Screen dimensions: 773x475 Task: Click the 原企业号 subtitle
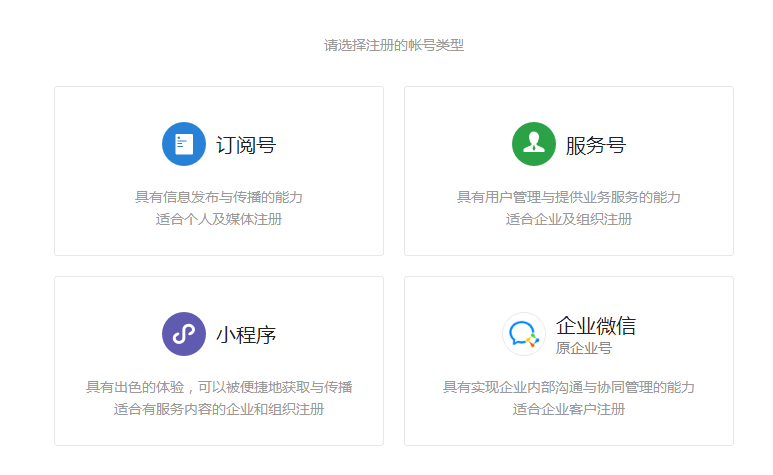pyautogui.click(x=584, y=348)
